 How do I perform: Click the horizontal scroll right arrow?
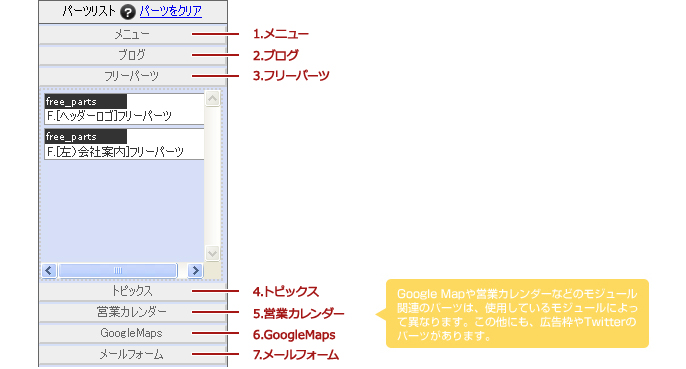pyautogui.click(x=195, y=271)
